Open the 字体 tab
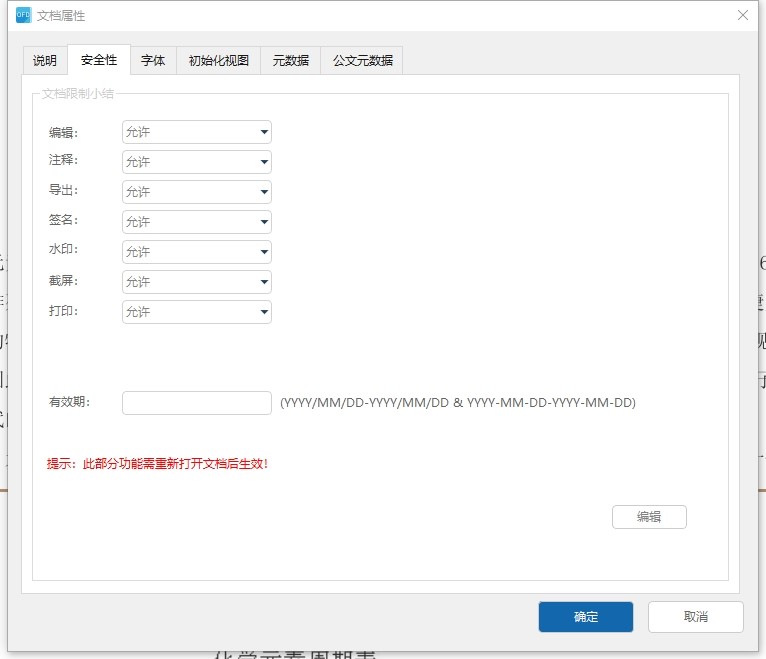766x659 pixels. tap(153, 60)
